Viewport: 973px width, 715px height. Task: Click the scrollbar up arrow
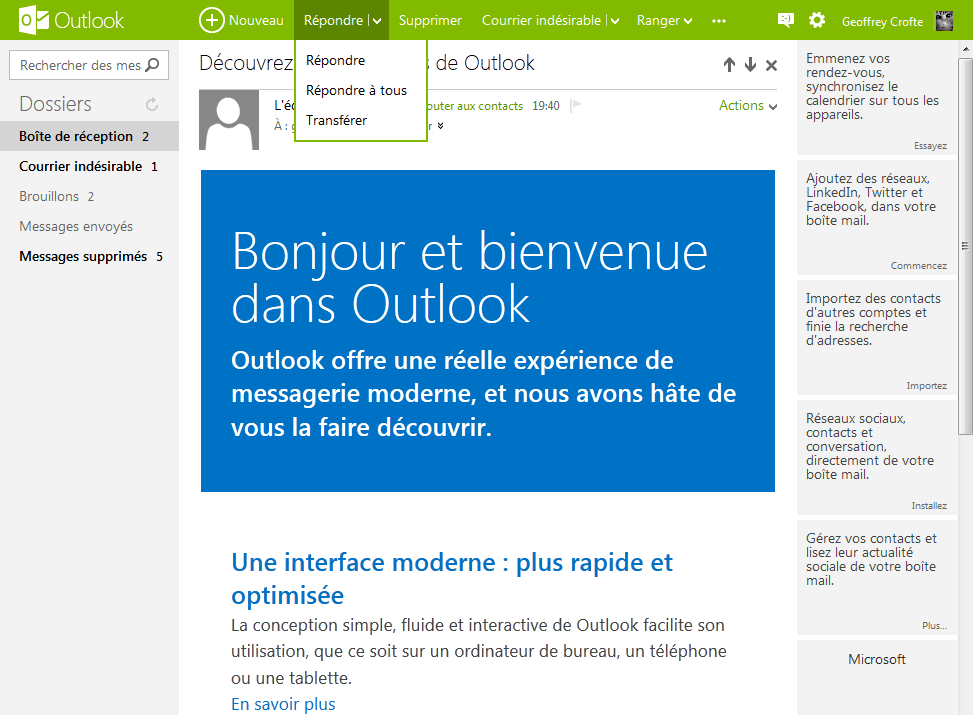pyautogui.click(x=965, y=48)
